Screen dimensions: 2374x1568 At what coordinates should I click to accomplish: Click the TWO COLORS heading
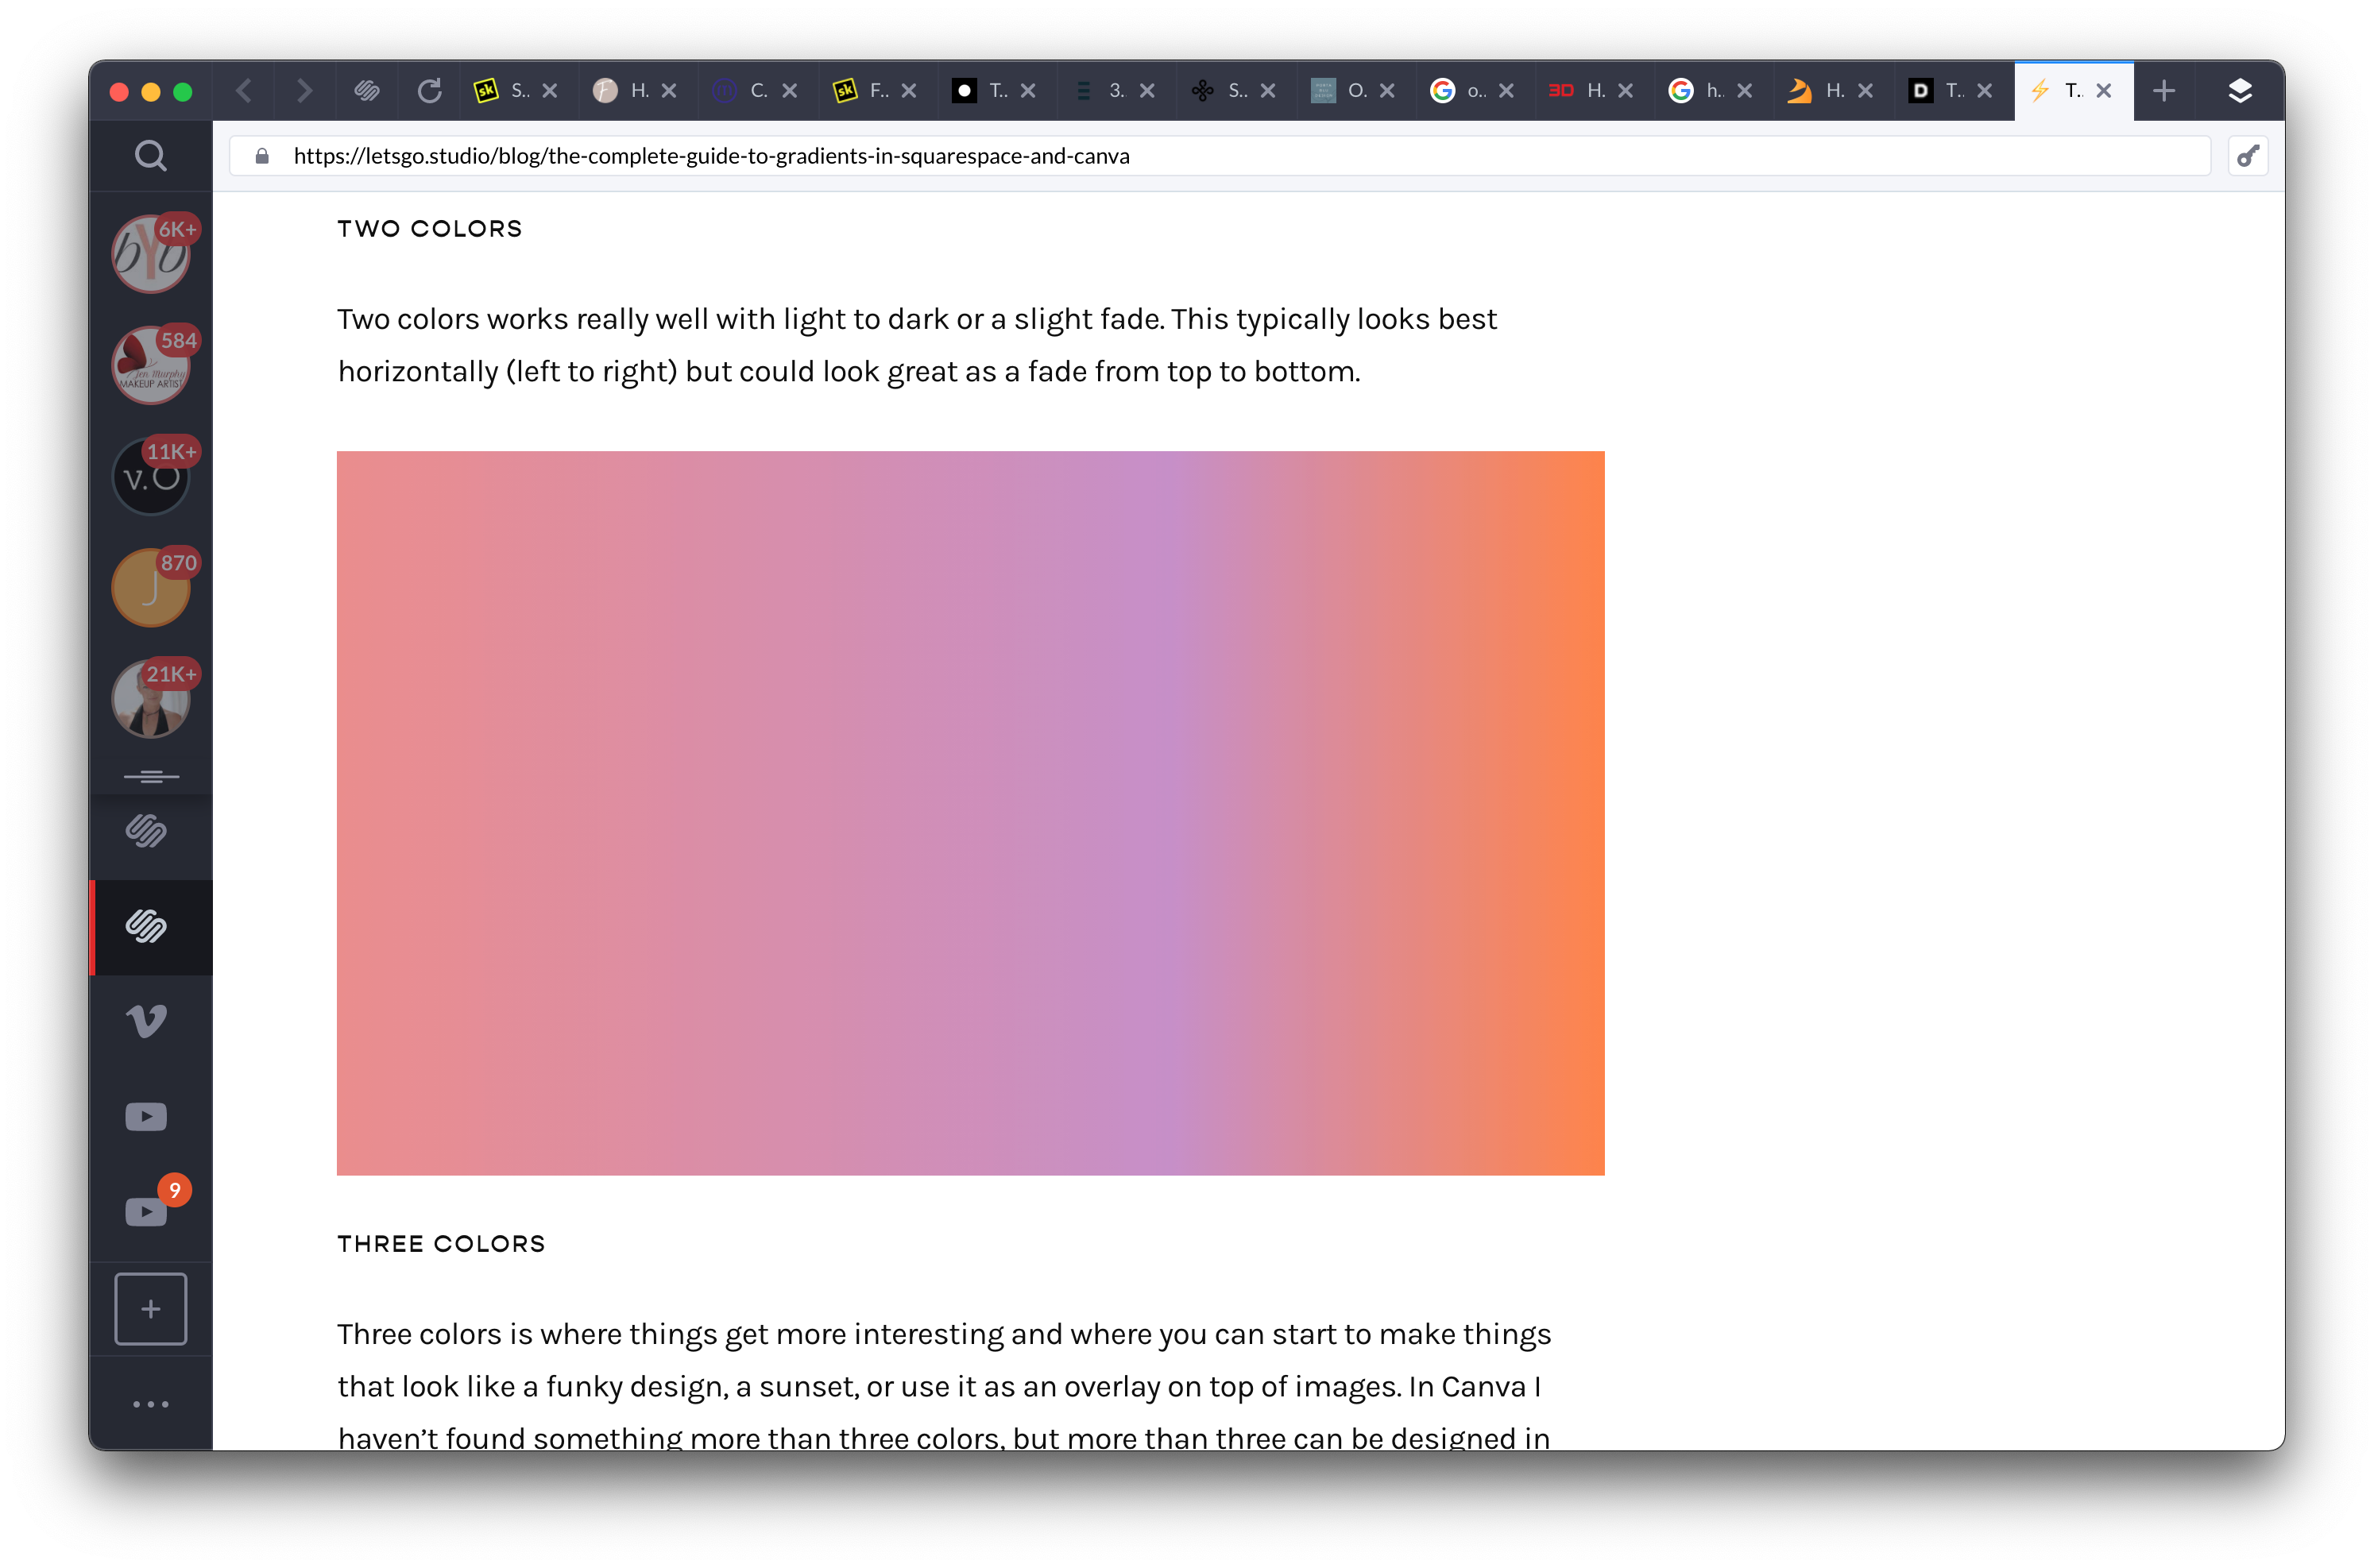pyautogui.click(x=430, y=229)
